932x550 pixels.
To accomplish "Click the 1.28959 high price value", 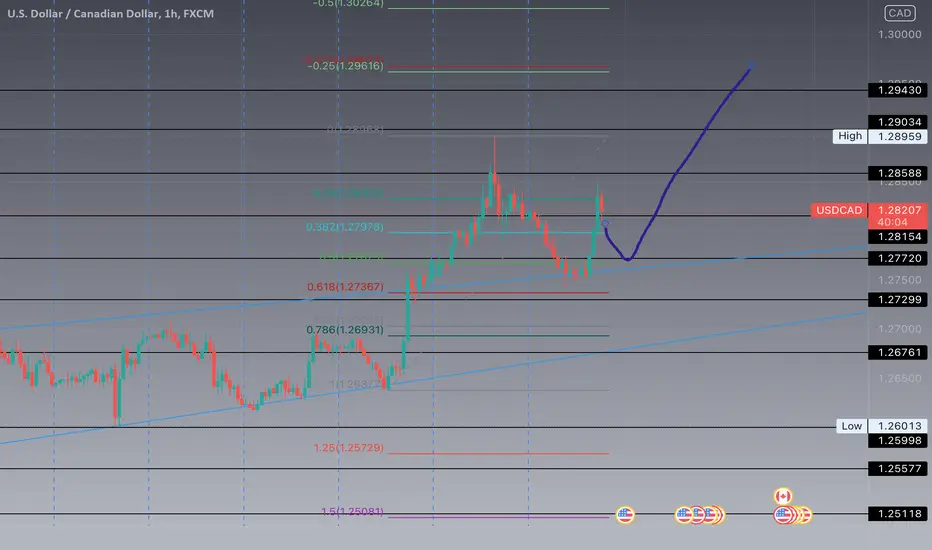I will pyautogui.click(x=899, y=136).
